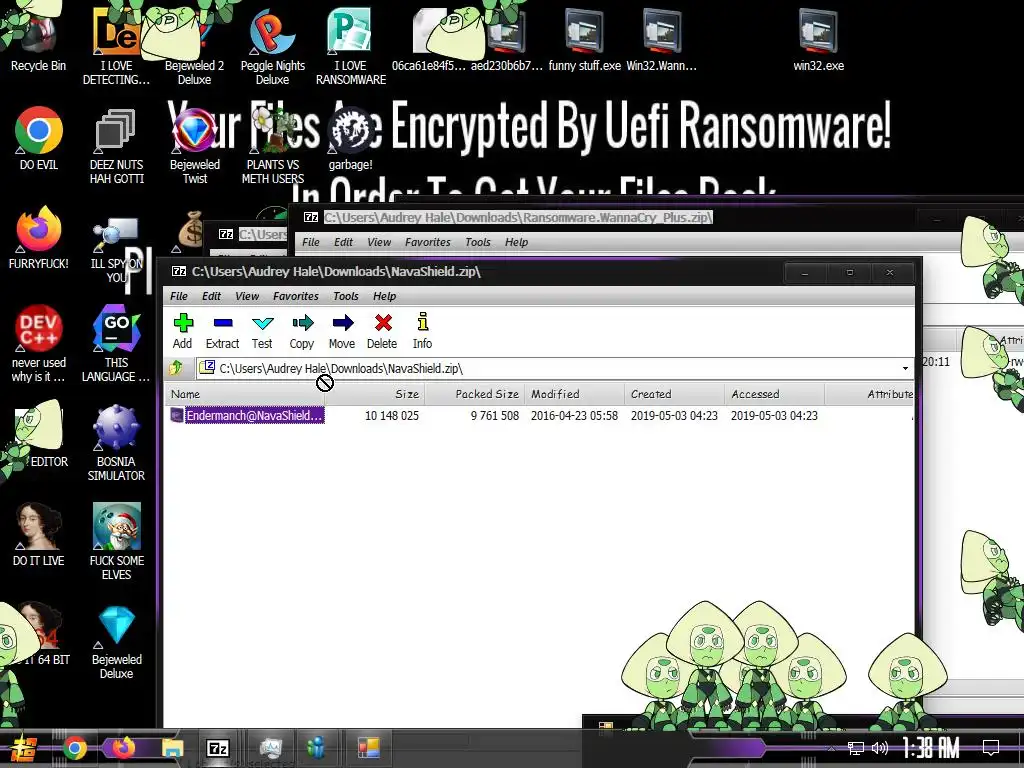Screen dimensions: 1024x768
Task: Click the 1:38 AM taskbar clock
Action: [931, 748]
